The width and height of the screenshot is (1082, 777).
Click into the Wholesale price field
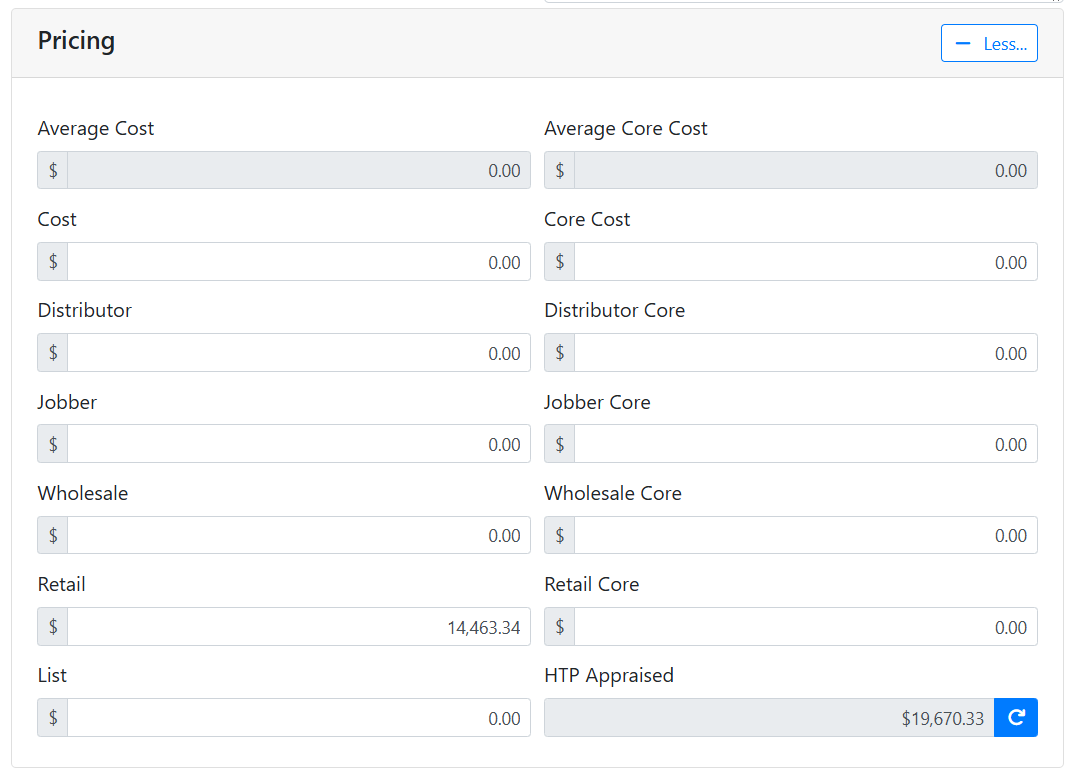pyautogui.click(x=298, y=535)
